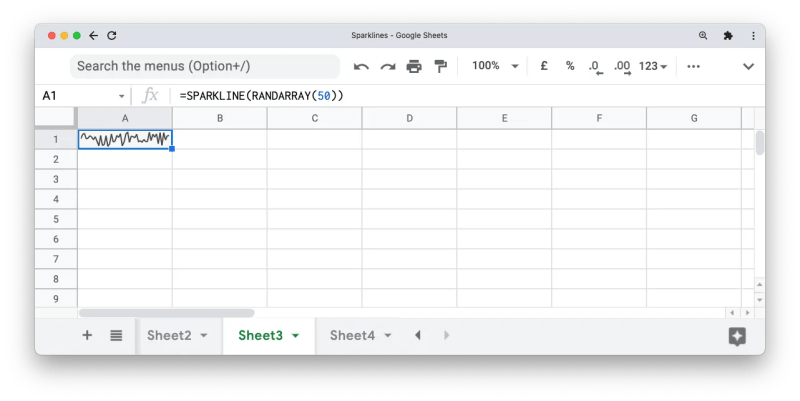Select row 8 header
This screenshot has height=401, width=800.
click(56, 279)
